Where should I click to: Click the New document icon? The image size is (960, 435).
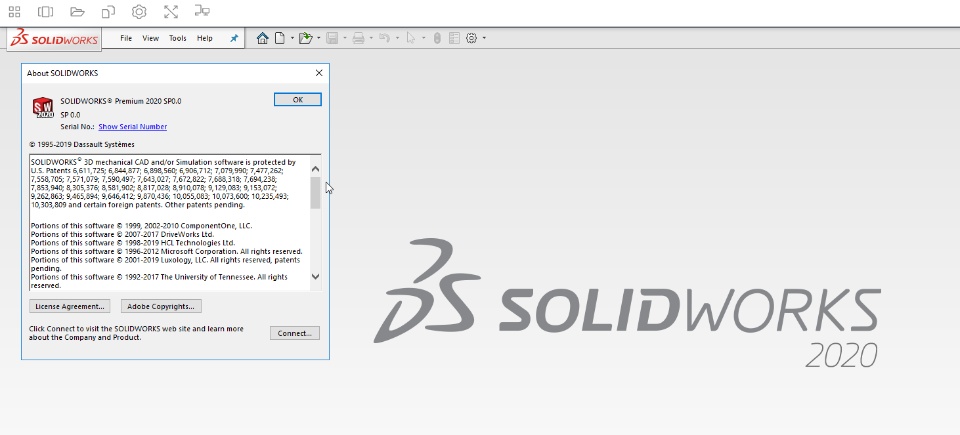coord(279,38)
